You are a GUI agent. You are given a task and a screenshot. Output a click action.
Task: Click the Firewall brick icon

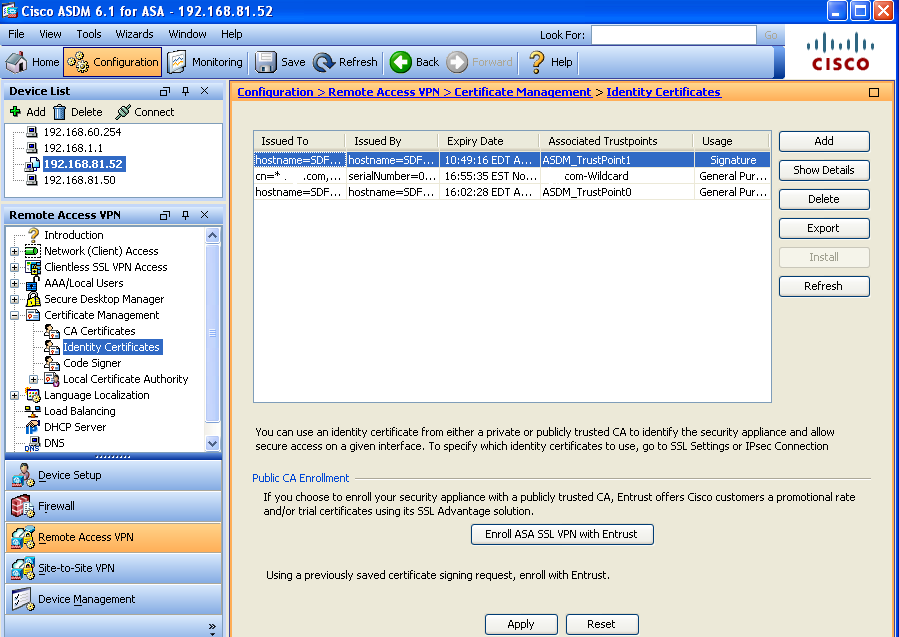(x=22, y=506)
